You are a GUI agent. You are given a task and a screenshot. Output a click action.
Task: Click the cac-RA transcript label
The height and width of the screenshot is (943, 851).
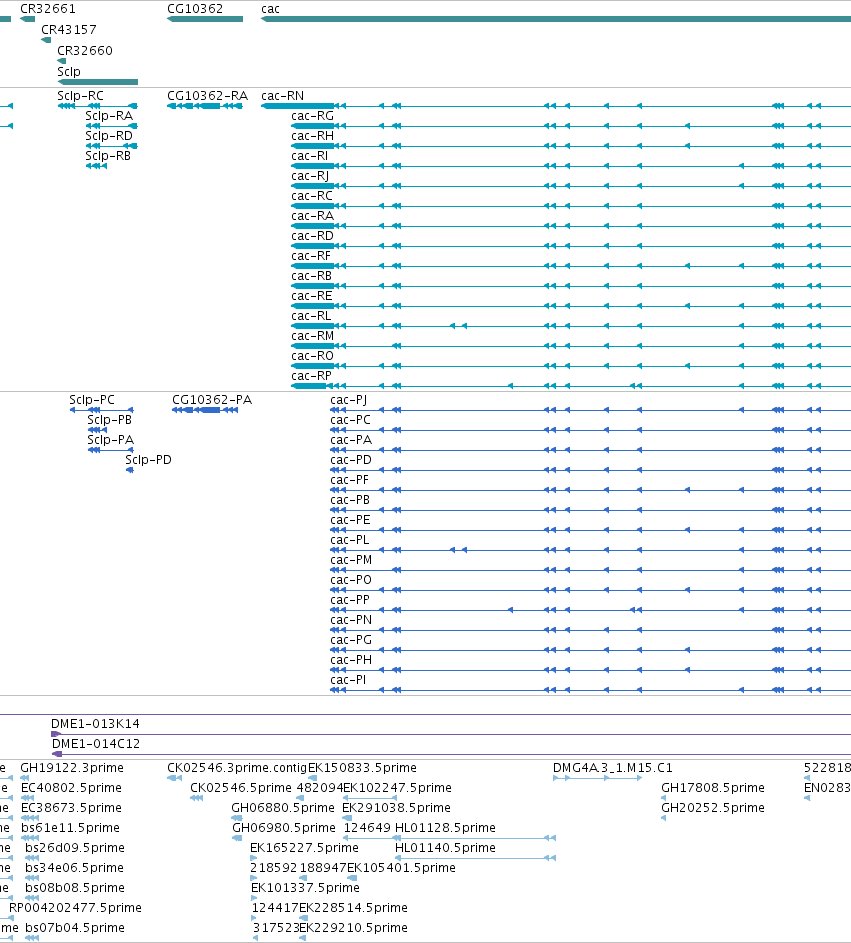coord(312,216)
